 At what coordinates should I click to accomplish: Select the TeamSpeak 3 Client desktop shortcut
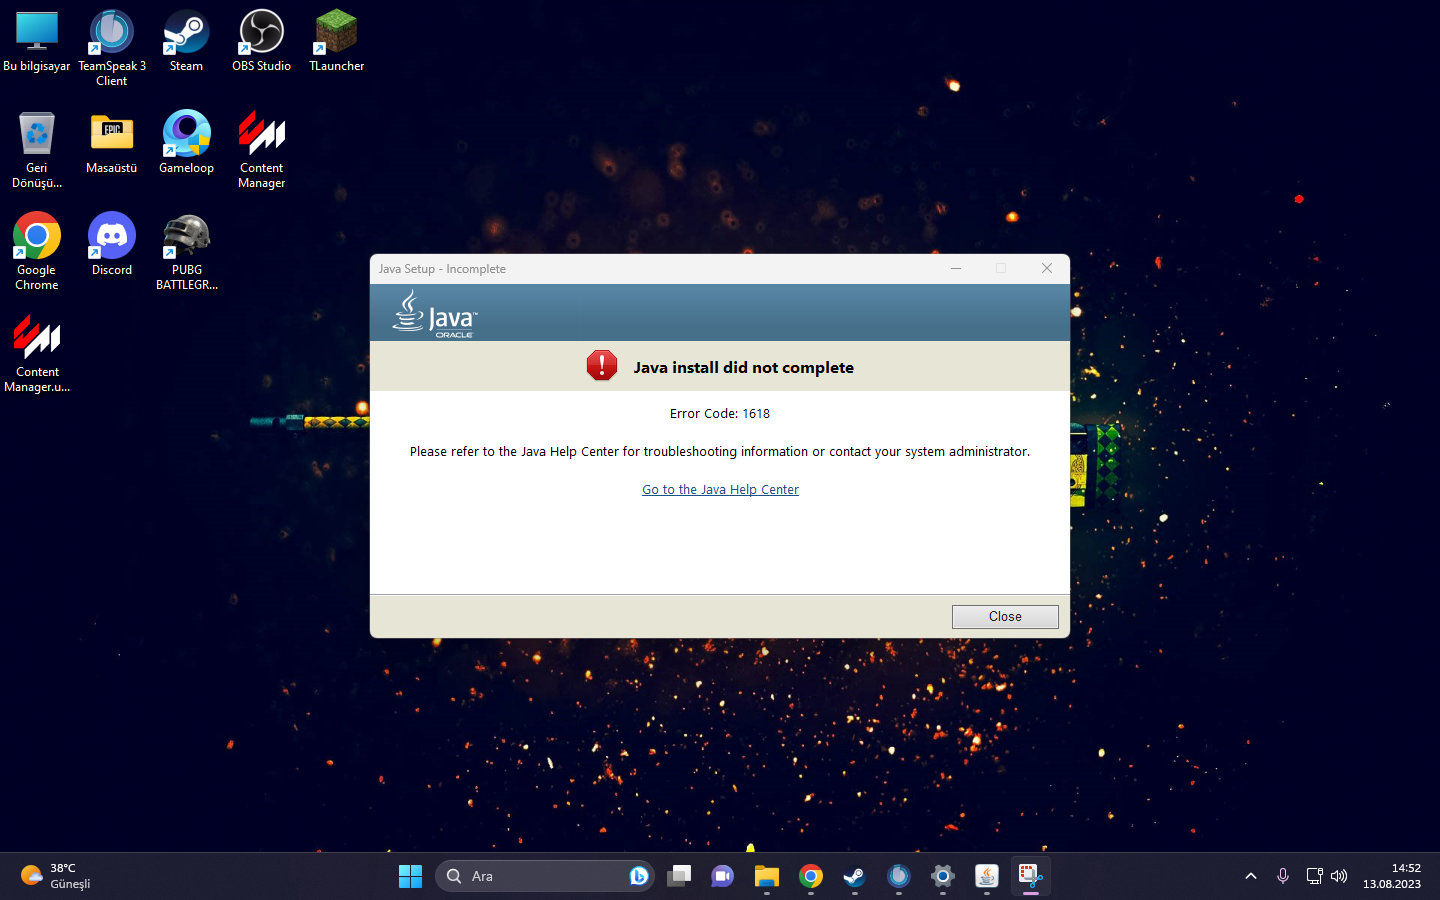tap(112, 48)
